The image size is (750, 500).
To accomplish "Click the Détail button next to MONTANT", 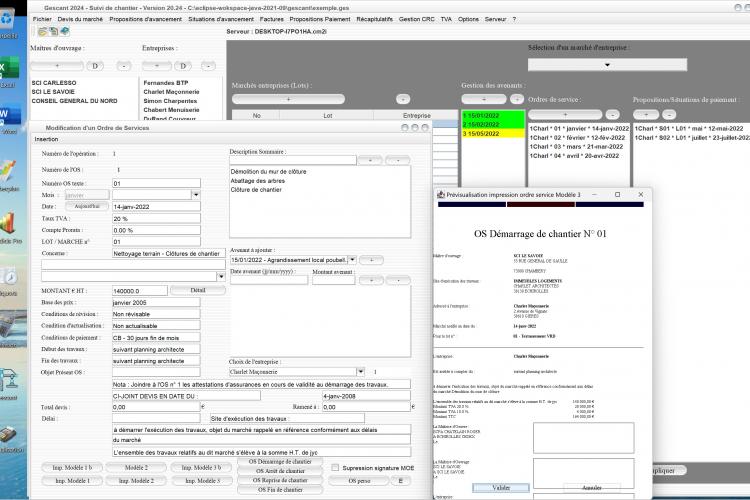I will click(198, 290).
